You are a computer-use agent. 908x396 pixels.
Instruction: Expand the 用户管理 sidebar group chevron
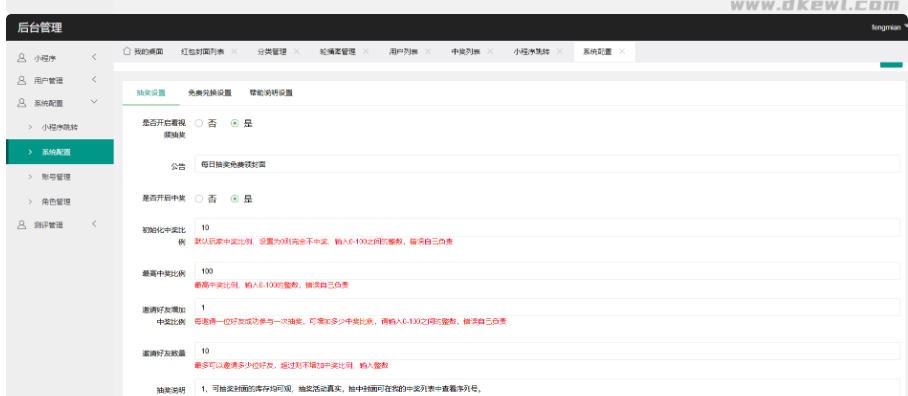[x=94, y=80]
